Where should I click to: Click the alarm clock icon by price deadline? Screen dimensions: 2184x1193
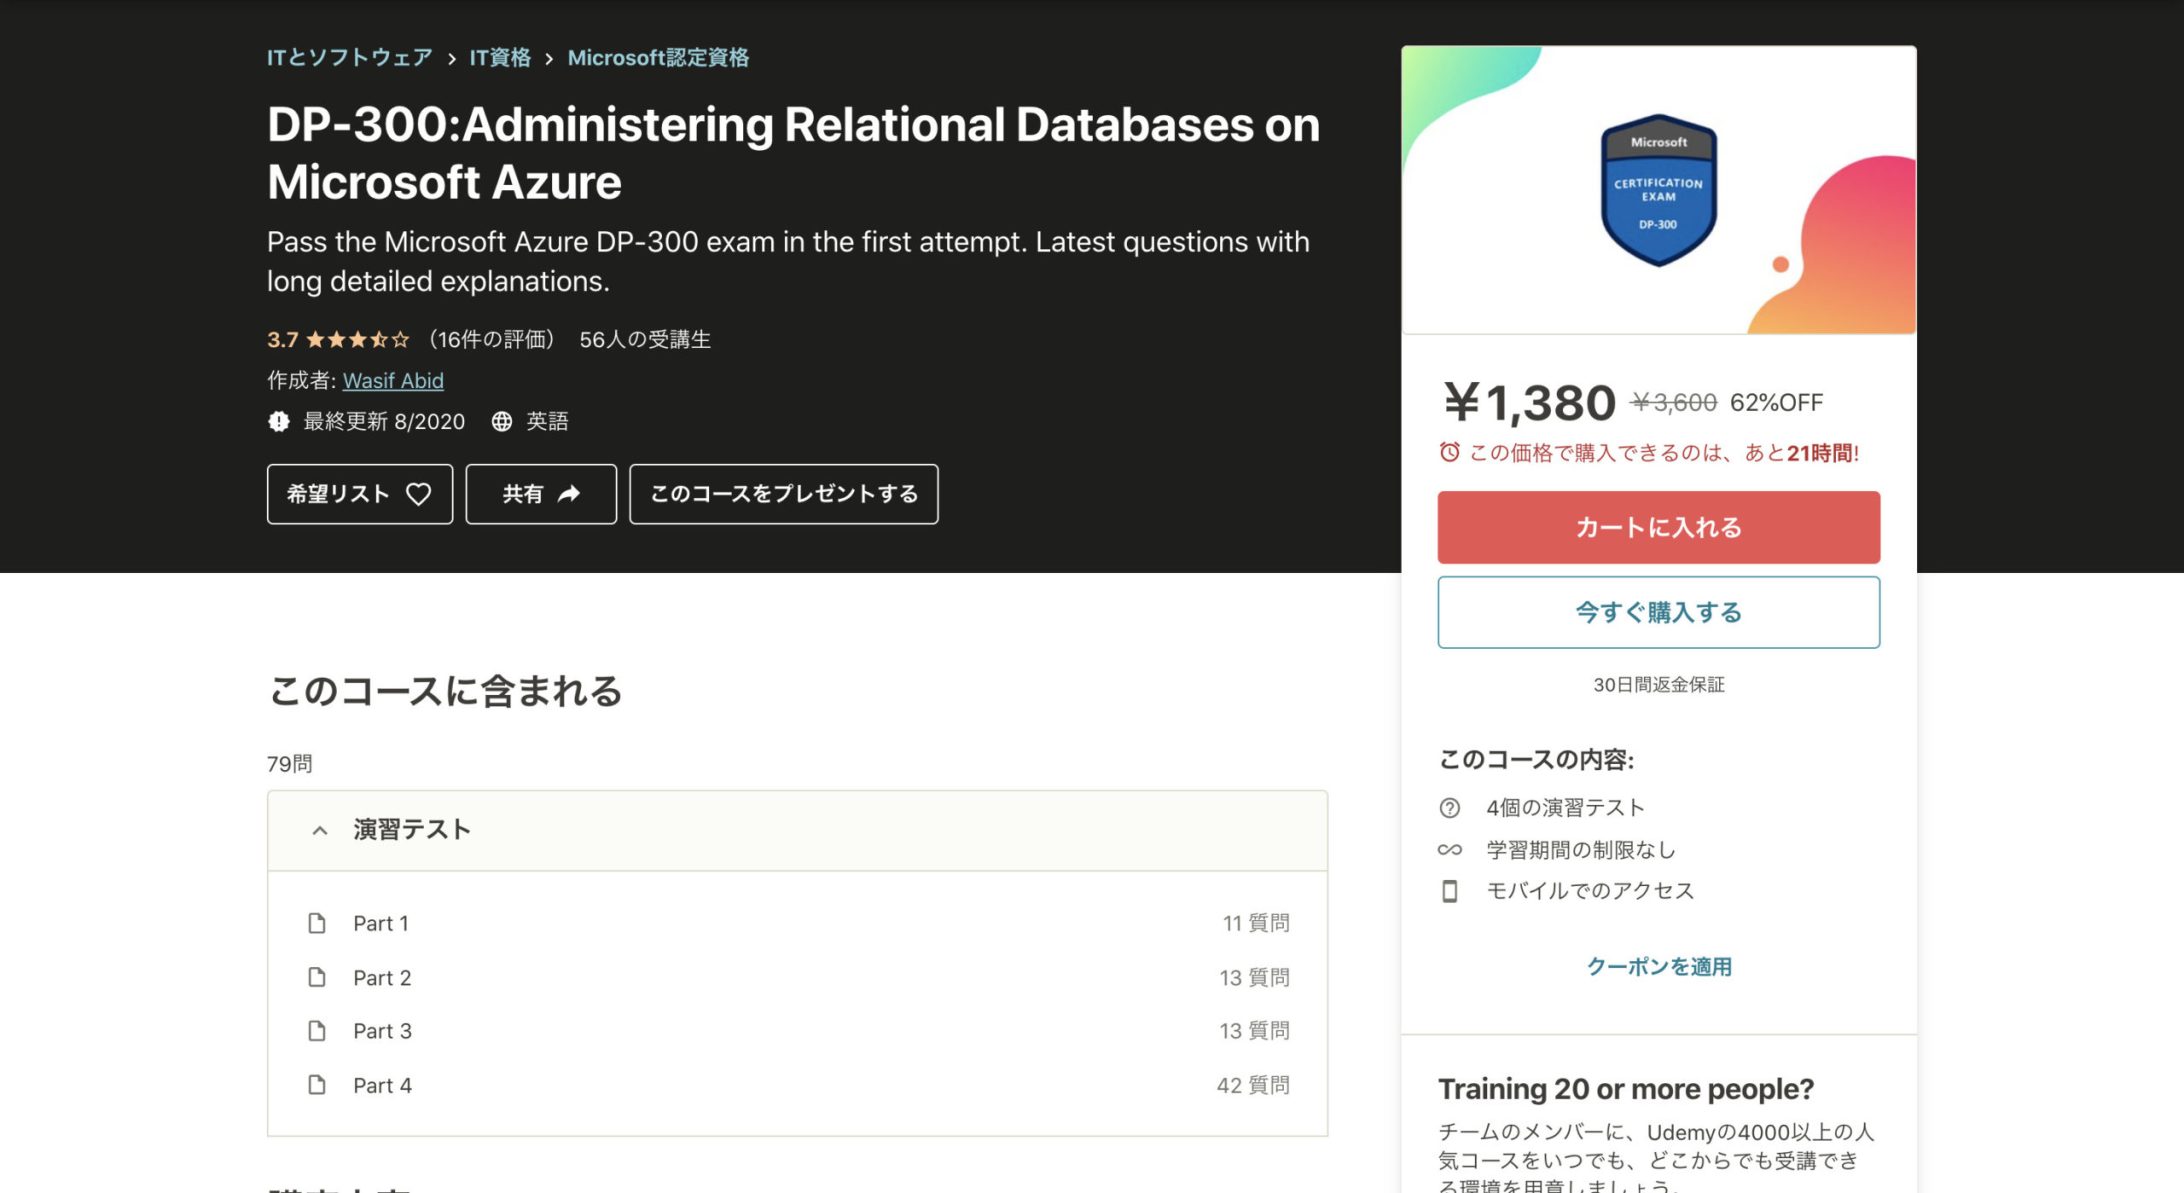(1449, 453)
